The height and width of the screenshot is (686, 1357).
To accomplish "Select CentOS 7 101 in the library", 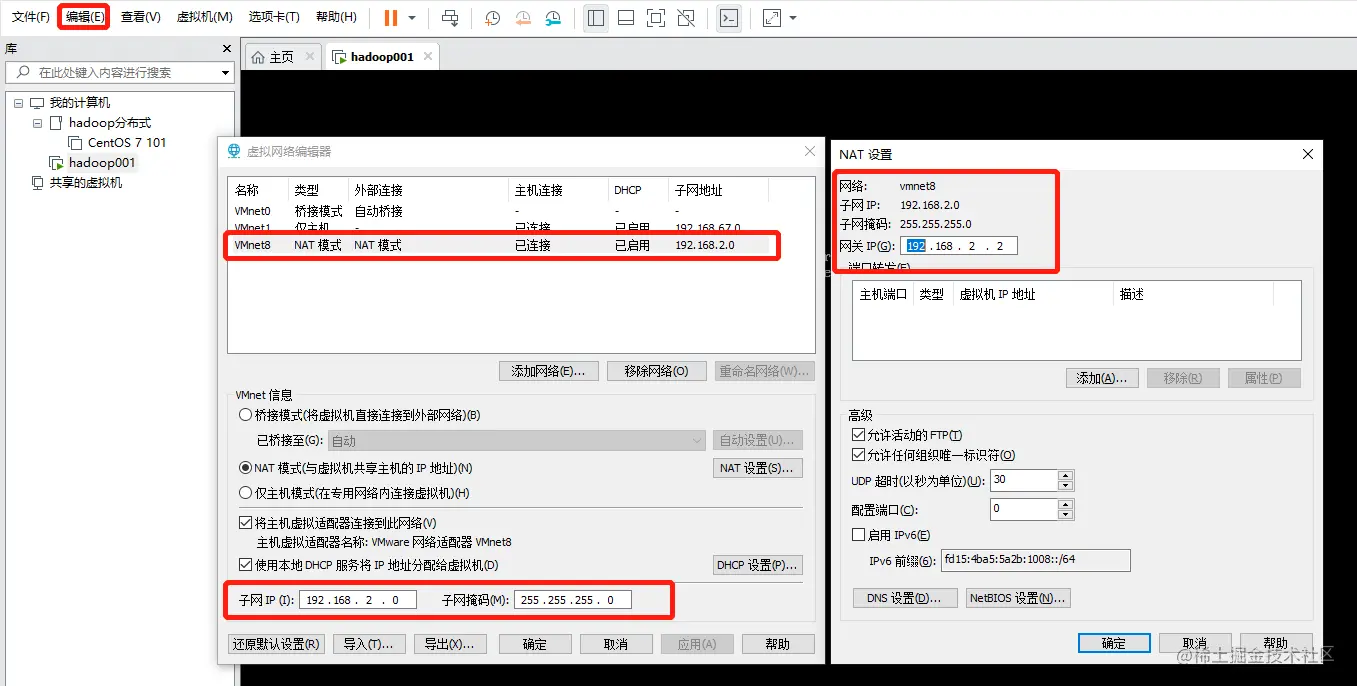I will (127, 143).
